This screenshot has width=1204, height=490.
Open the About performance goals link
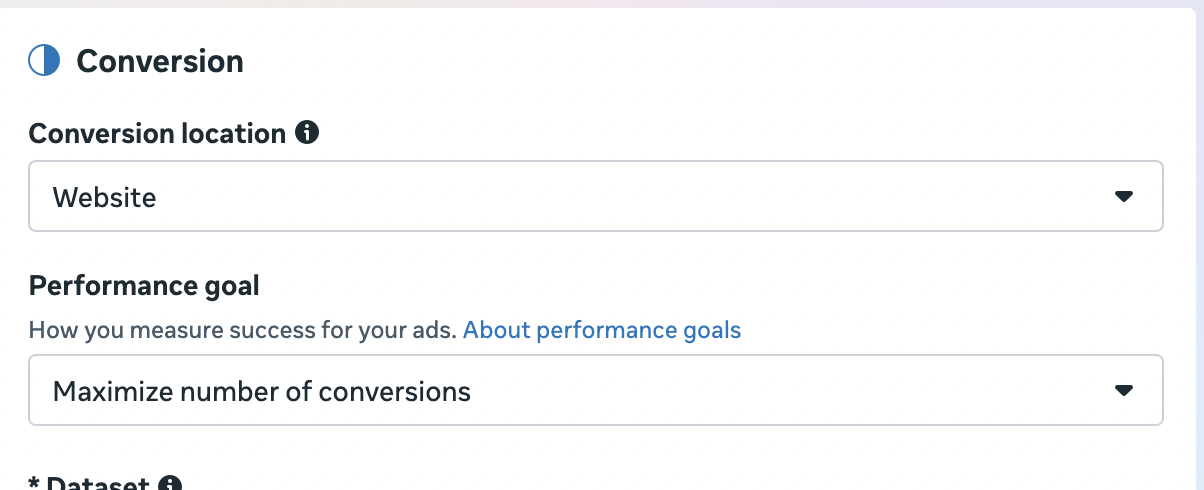point(602,330)
